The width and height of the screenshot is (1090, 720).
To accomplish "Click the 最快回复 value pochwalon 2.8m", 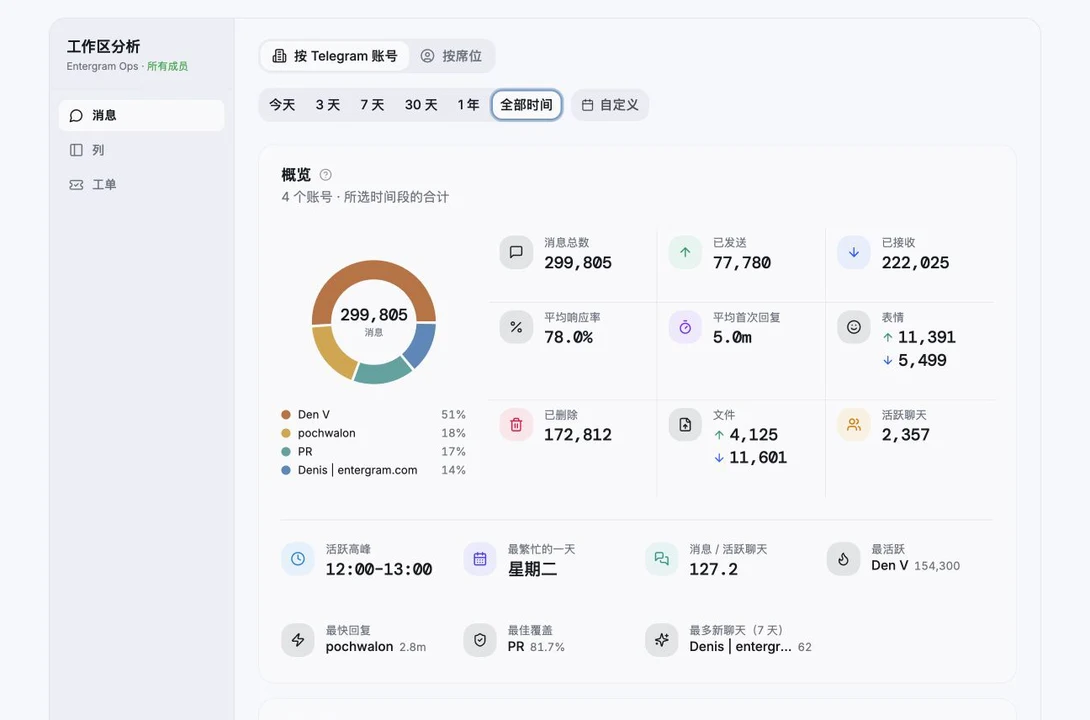I will [x=376, y=646].
